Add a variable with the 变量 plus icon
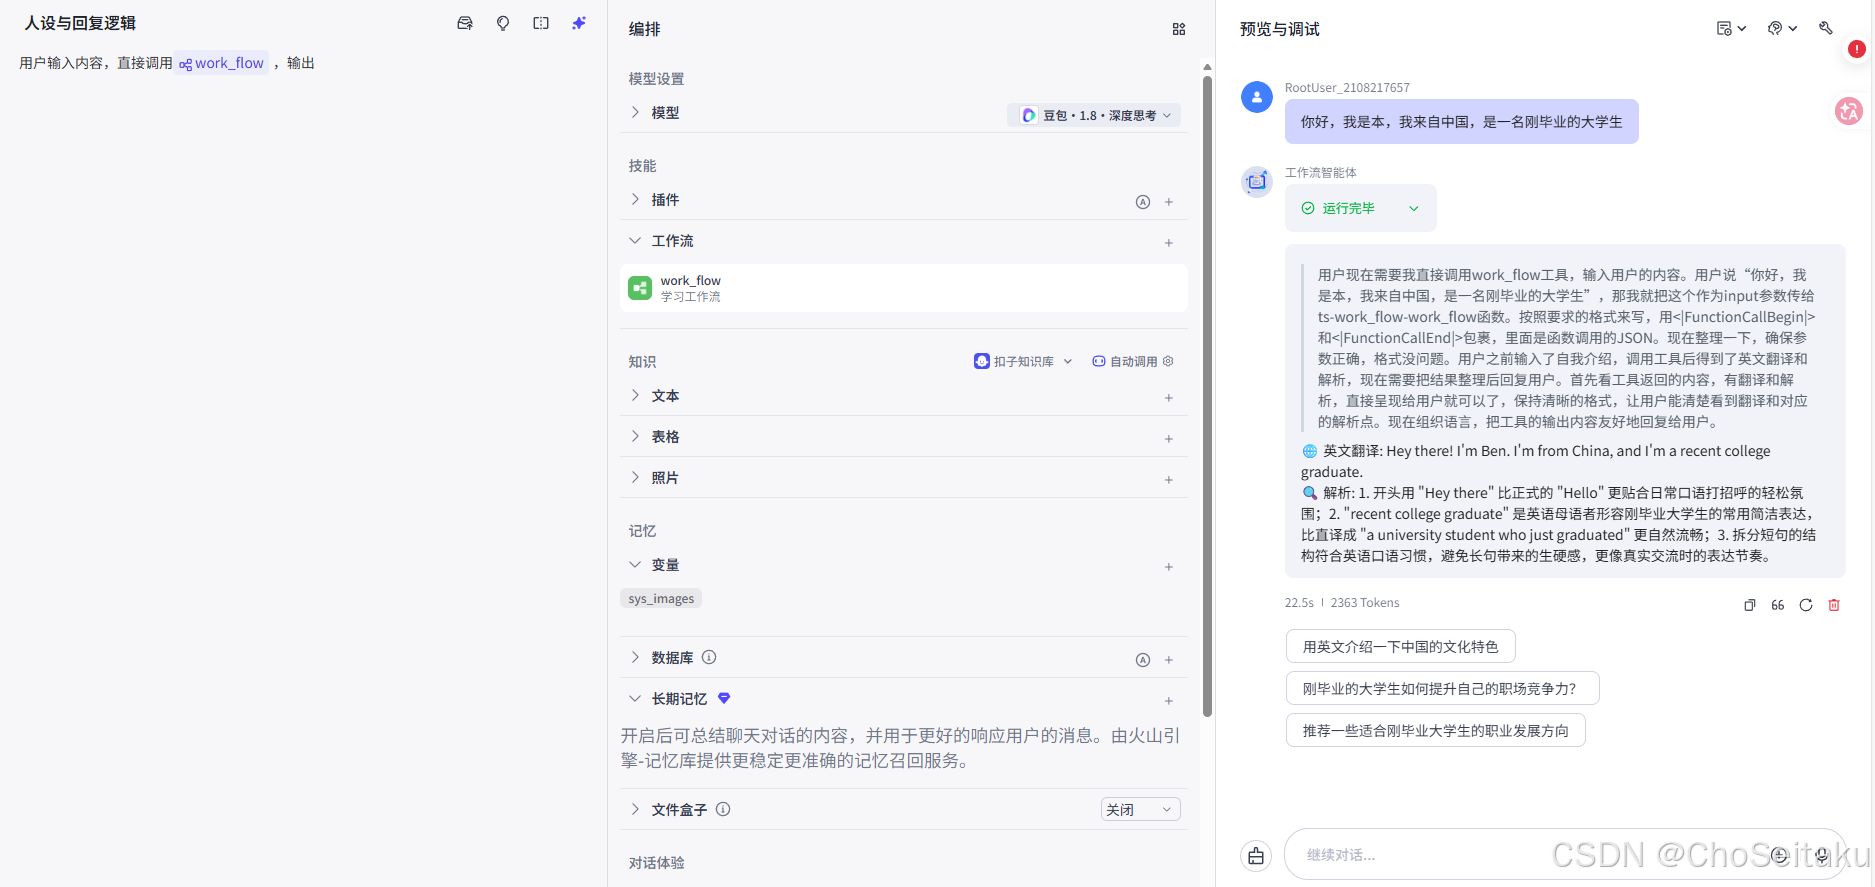 pyautogui.click(x=1169, y=567)
